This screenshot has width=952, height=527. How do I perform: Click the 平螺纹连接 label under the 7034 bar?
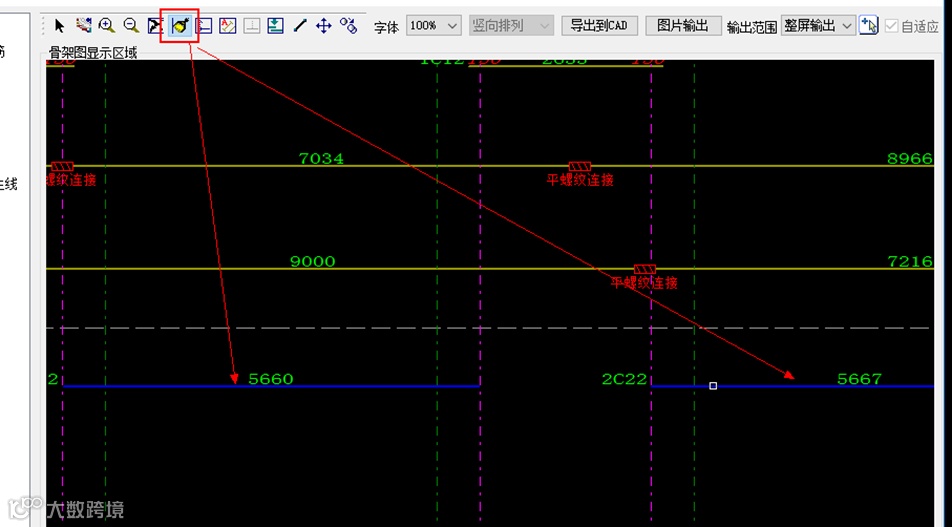click(580, 180)
